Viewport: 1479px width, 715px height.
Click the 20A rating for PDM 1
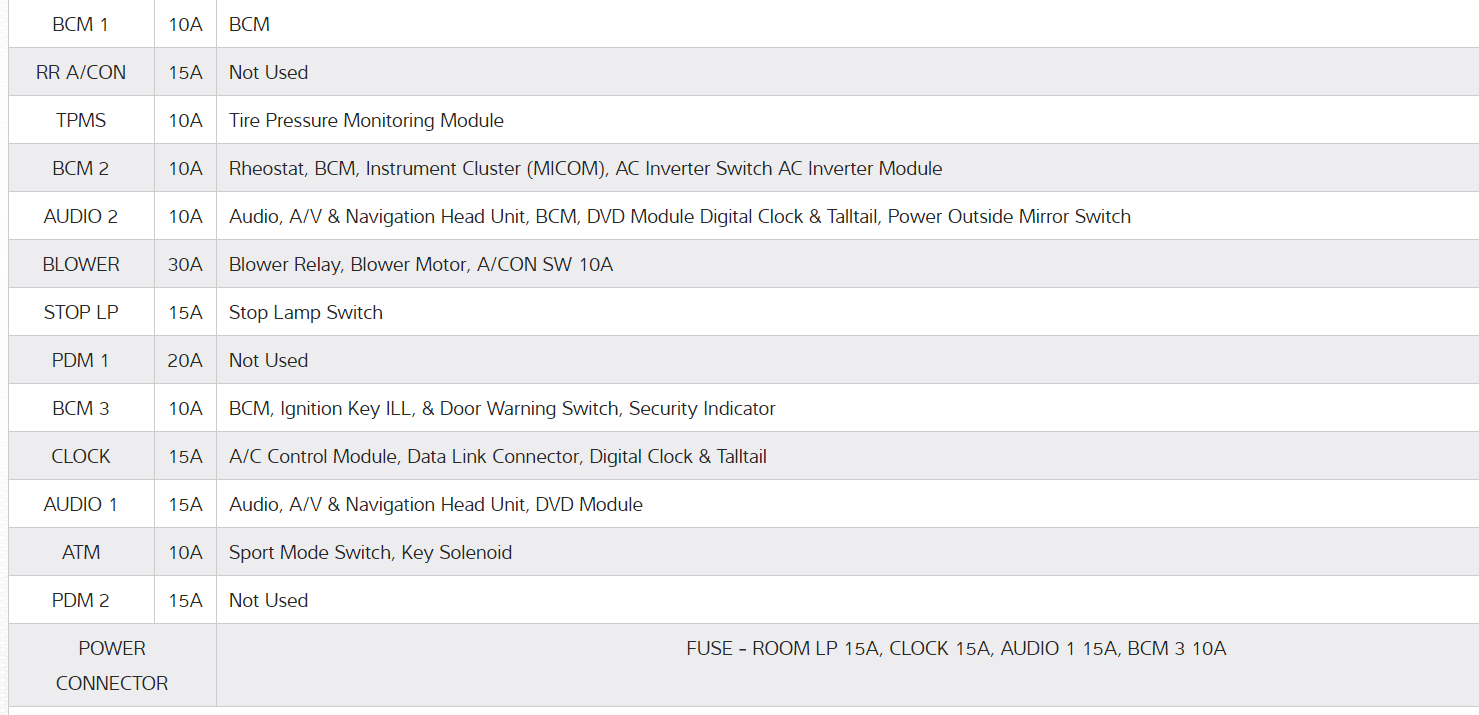click(185, 360)
